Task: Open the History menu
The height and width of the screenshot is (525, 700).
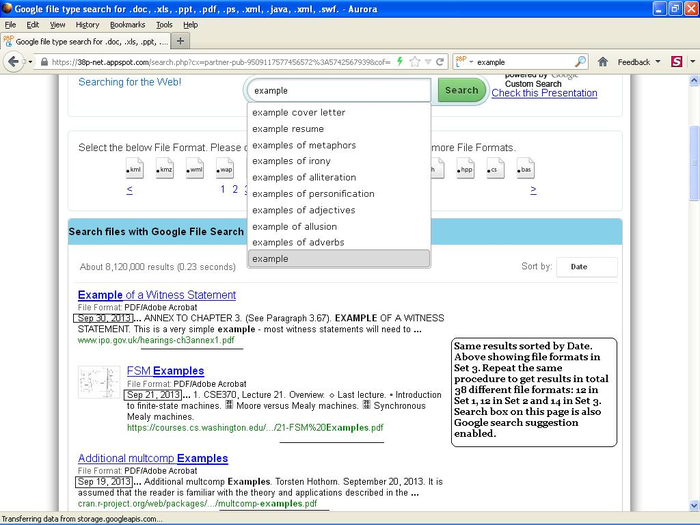Action: 87,25
